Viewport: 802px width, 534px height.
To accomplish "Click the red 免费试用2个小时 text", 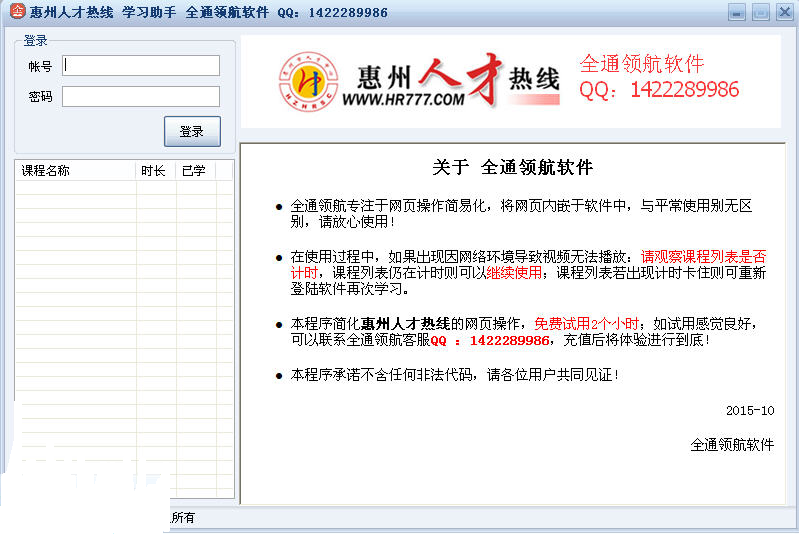I will click(586, 324).
